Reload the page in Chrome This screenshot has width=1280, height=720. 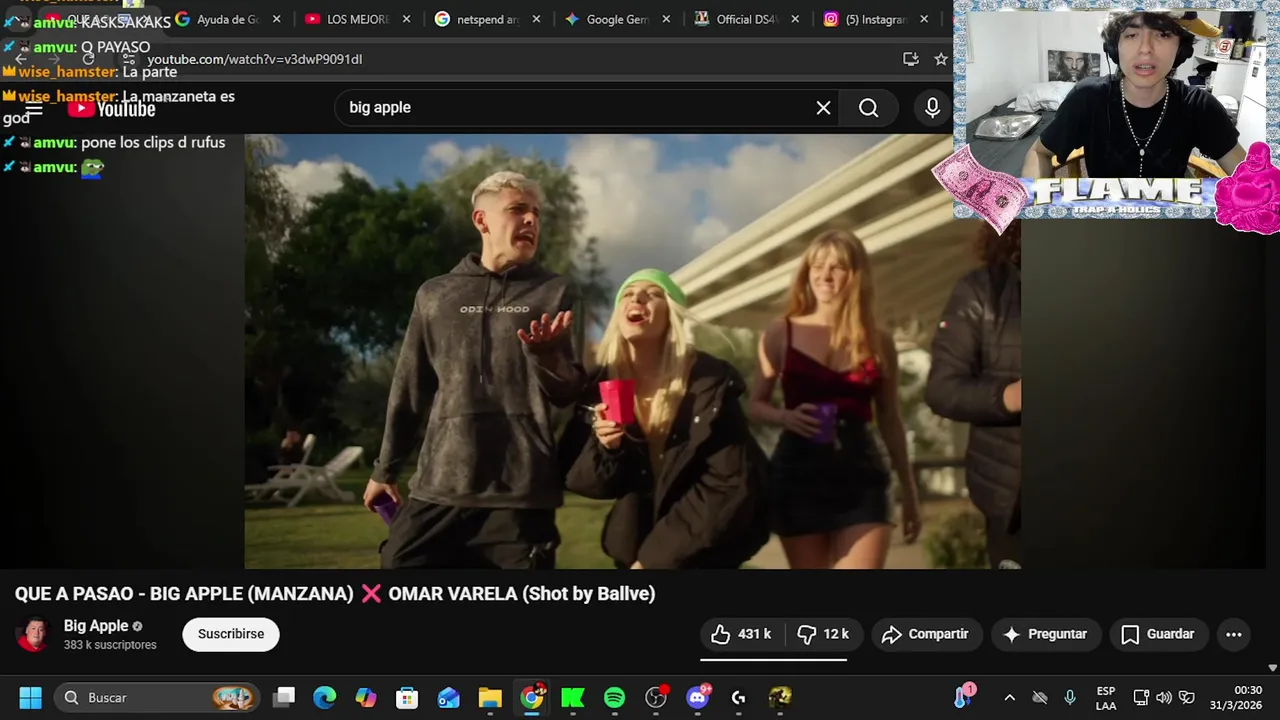coord(88,59)
